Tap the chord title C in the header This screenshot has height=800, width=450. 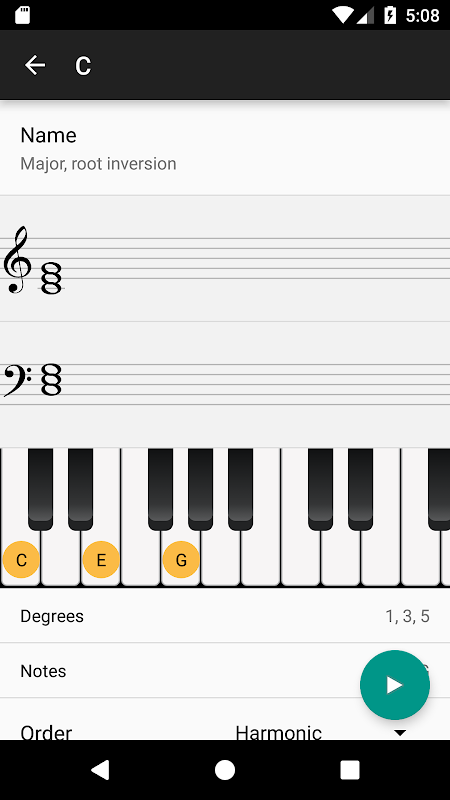click(x=83, y=66)
